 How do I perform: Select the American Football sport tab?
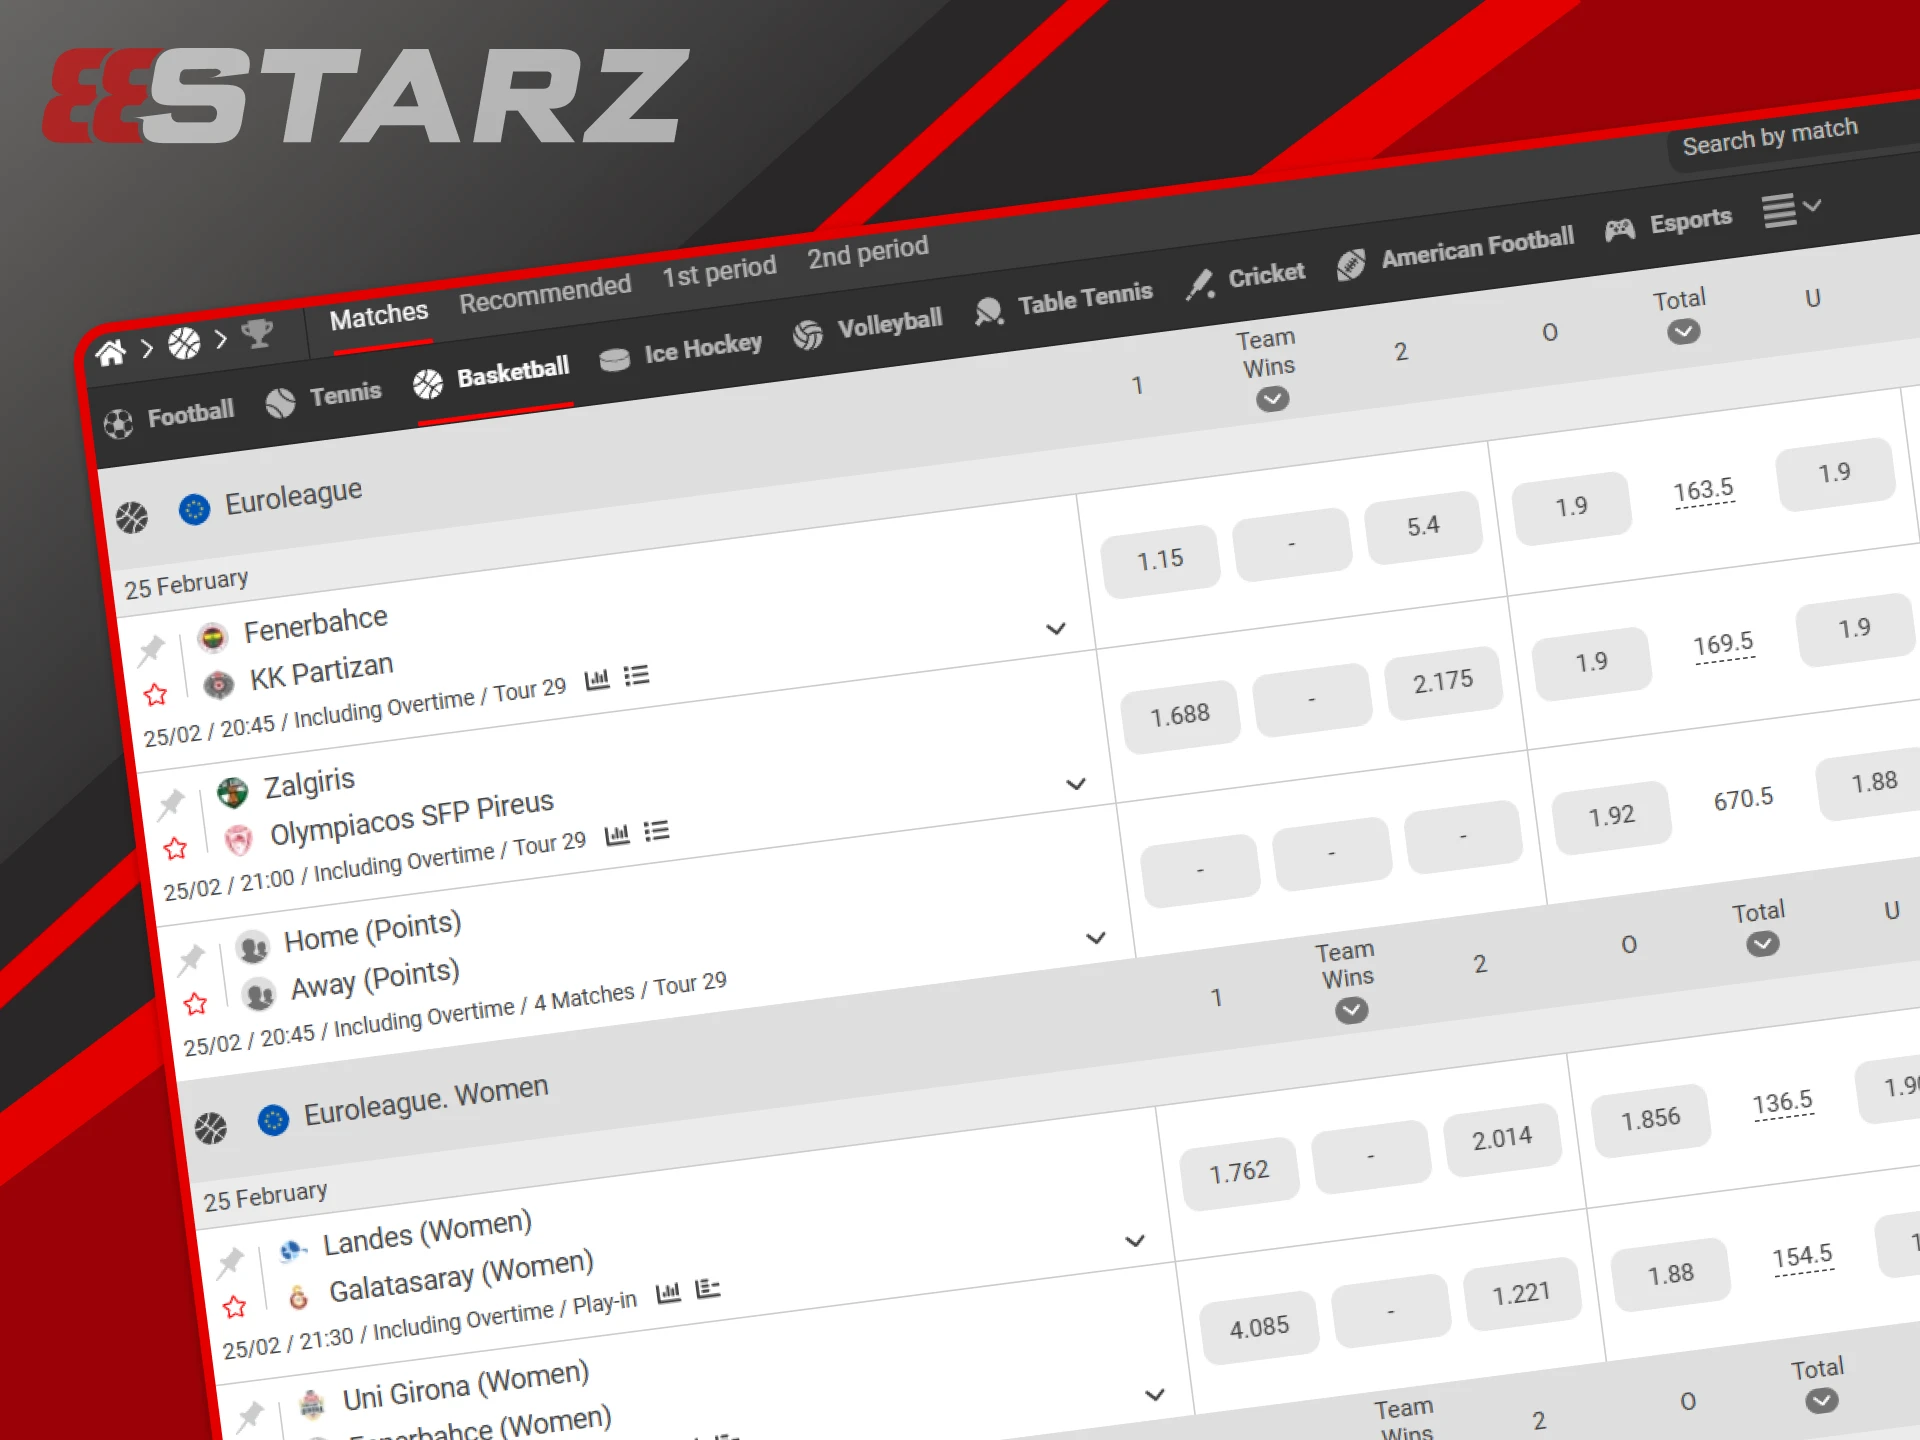(1455, 252)
